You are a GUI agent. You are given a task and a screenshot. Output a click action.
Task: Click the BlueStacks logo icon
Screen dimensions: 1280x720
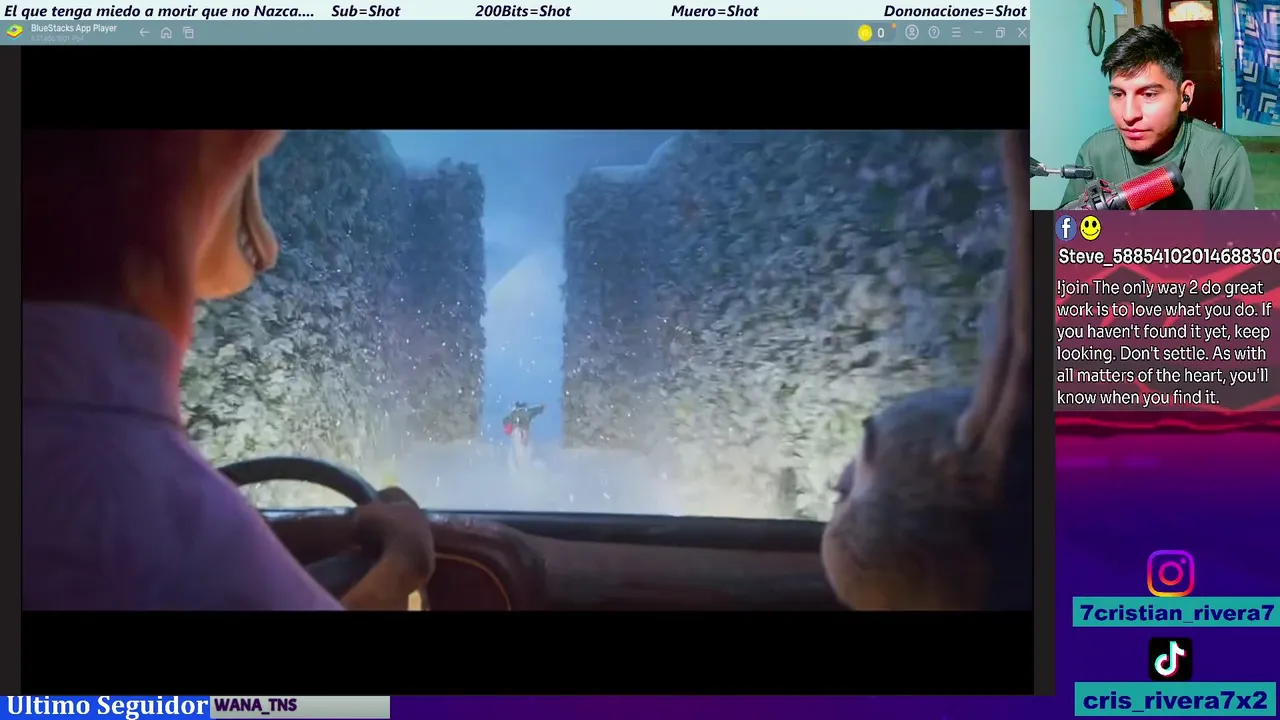pos(14,31)
